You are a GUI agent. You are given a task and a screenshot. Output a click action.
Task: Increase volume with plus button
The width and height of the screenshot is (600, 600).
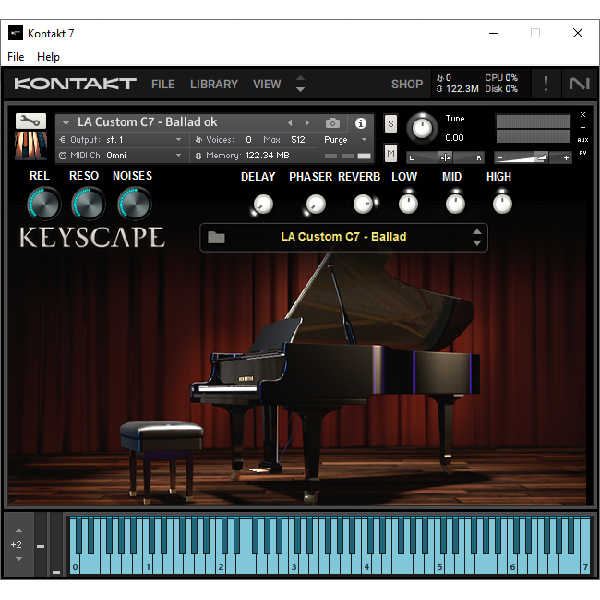click(x=566, y=158)
